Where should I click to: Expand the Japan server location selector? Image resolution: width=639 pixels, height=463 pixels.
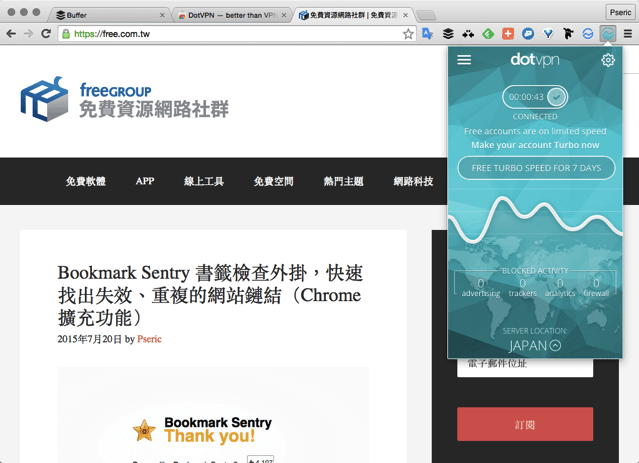click(x=535, y=346)
